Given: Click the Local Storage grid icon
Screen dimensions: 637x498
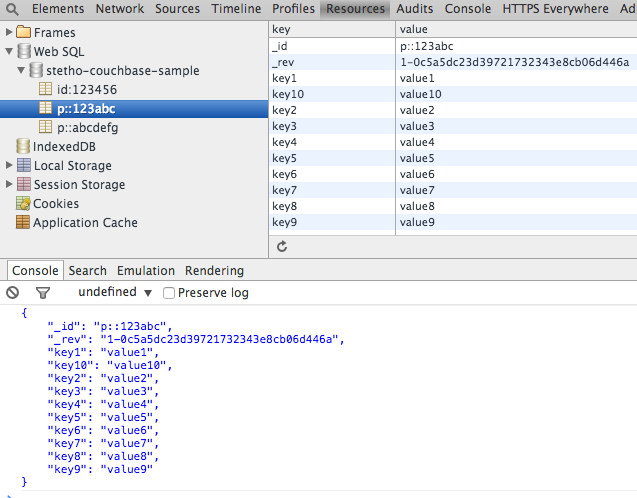Looking at the screenshot, I should tap(24, 165).
